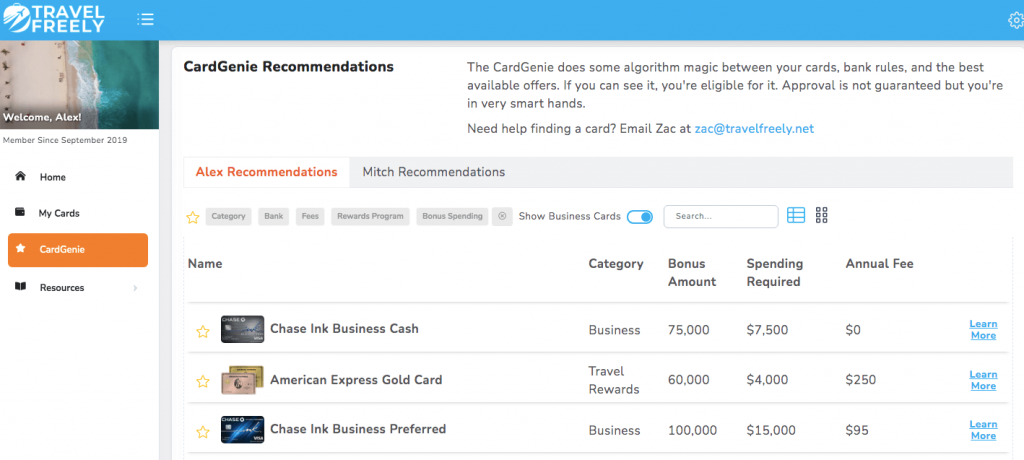Screen dimensions: 1024x460
Task: Go to My Cards in sidebar
Action: coord(58,213)
